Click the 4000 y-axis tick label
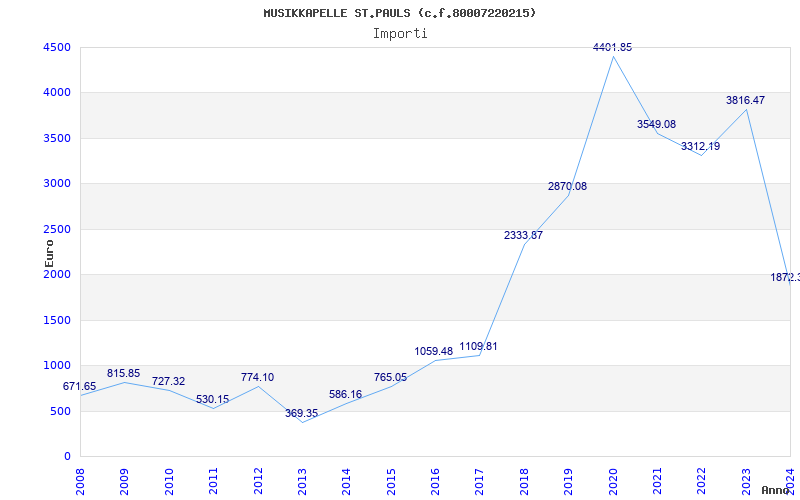 point(57,93)
